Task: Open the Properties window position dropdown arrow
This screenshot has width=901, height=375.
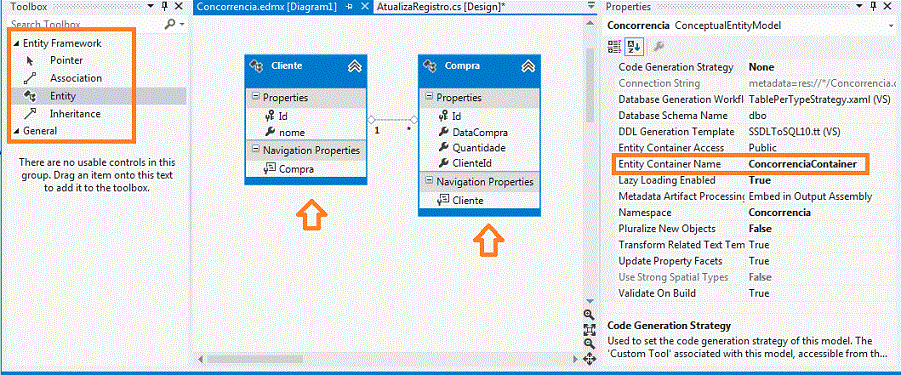Action: (860, 6)
